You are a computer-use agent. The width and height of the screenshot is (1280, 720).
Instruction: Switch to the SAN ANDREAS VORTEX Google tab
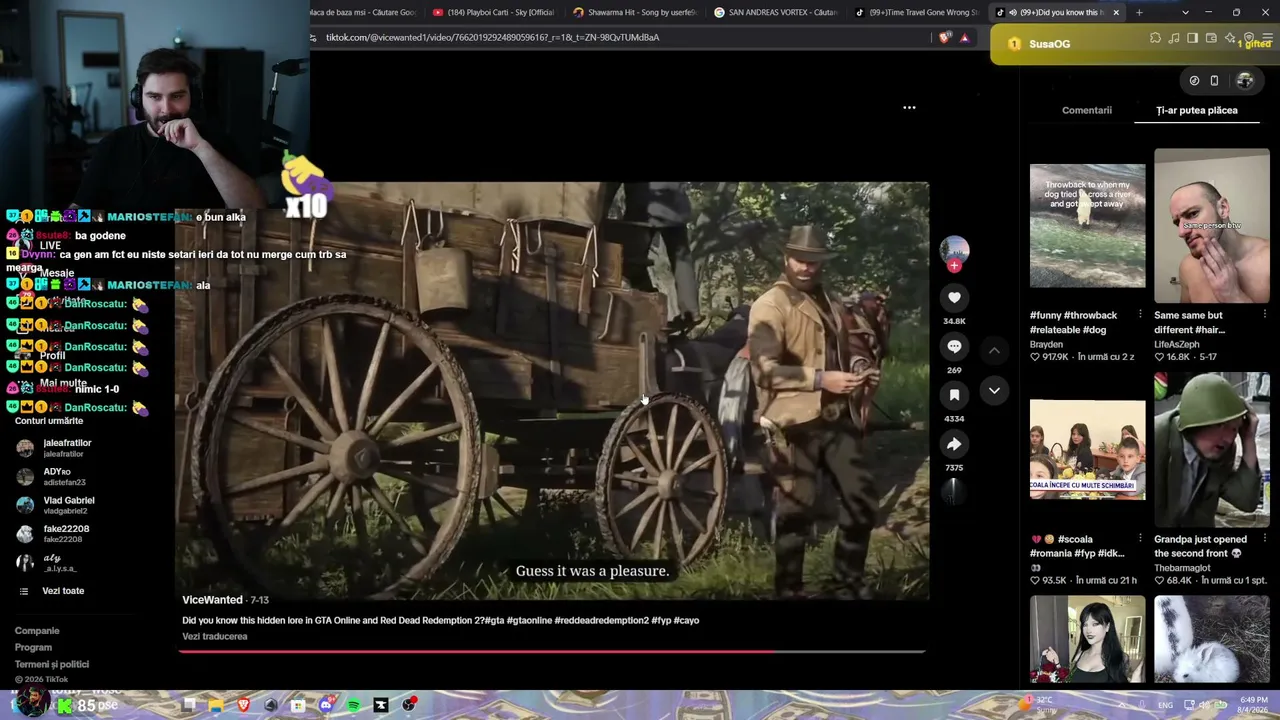[x=774, y=12]
